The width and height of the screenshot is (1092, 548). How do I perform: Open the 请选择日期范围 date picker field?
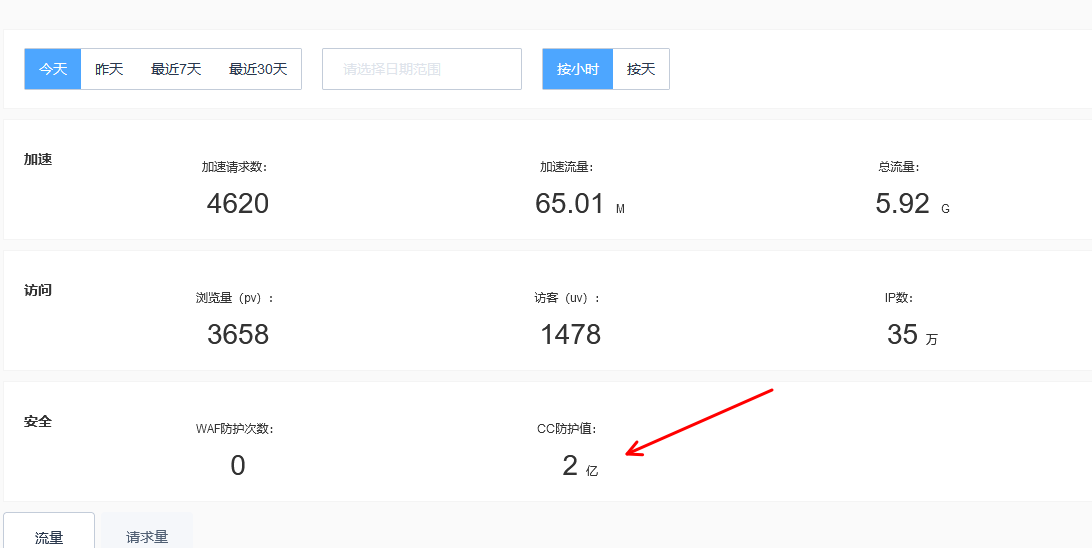[421, 69]
